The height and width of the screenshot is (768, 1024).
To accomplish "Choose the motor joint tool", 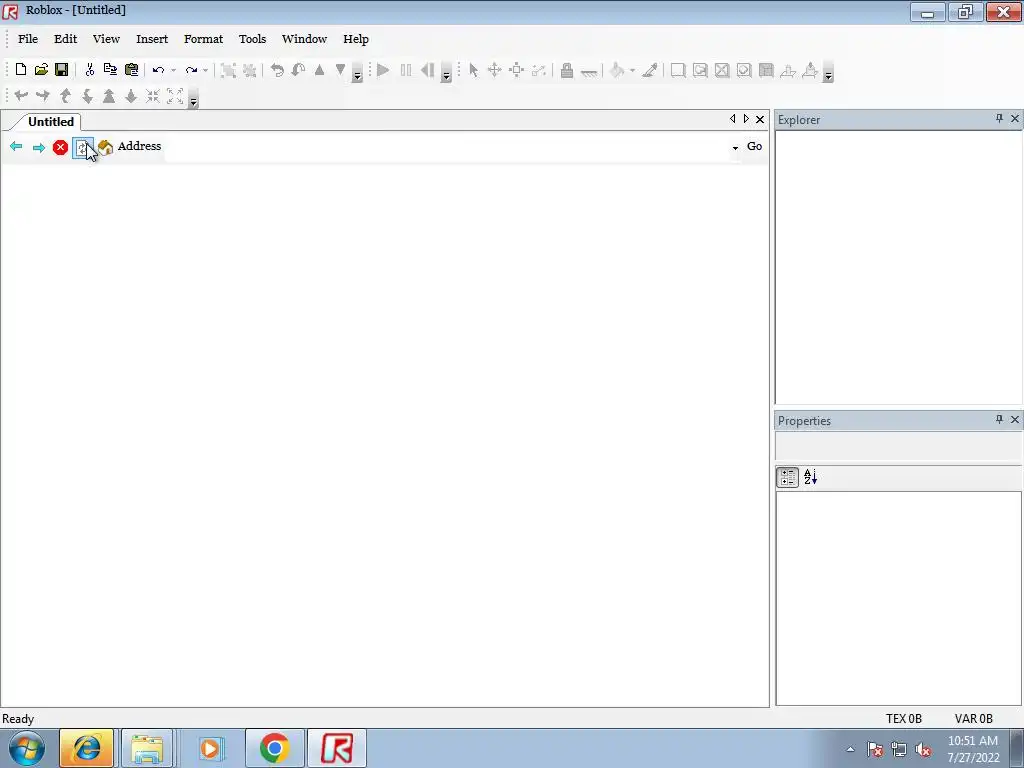I will (810, 70).
